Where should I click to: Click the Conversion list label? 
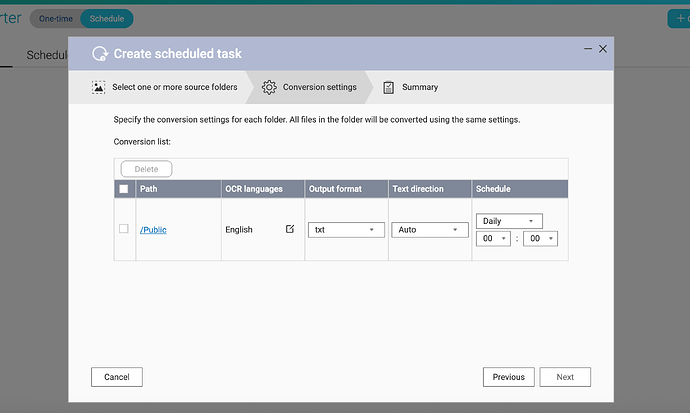(142, 142)
